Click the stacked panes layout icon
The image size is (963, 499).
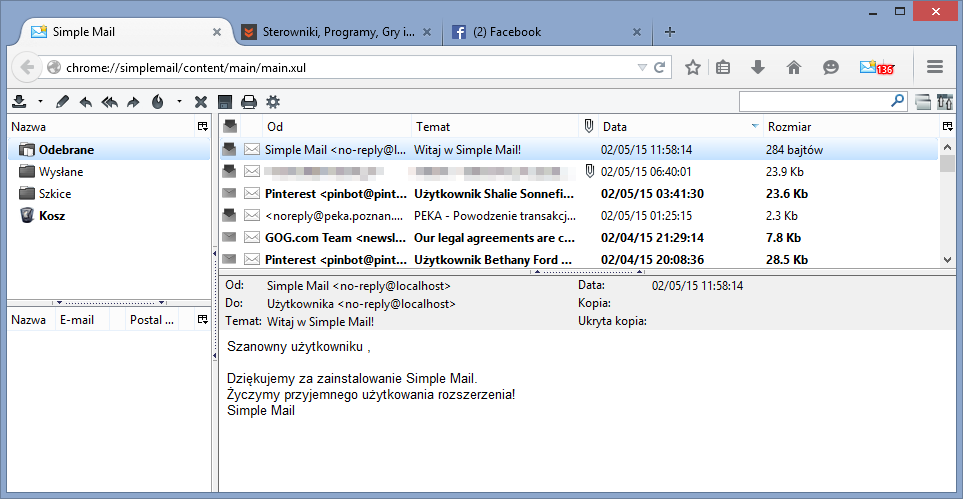[x=922, y=102]
